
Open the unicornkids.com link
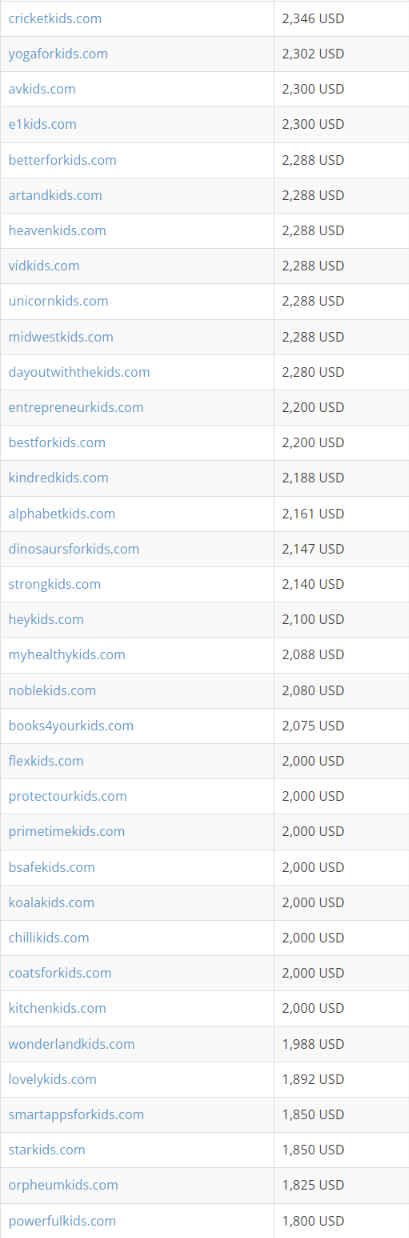point(58,301)
